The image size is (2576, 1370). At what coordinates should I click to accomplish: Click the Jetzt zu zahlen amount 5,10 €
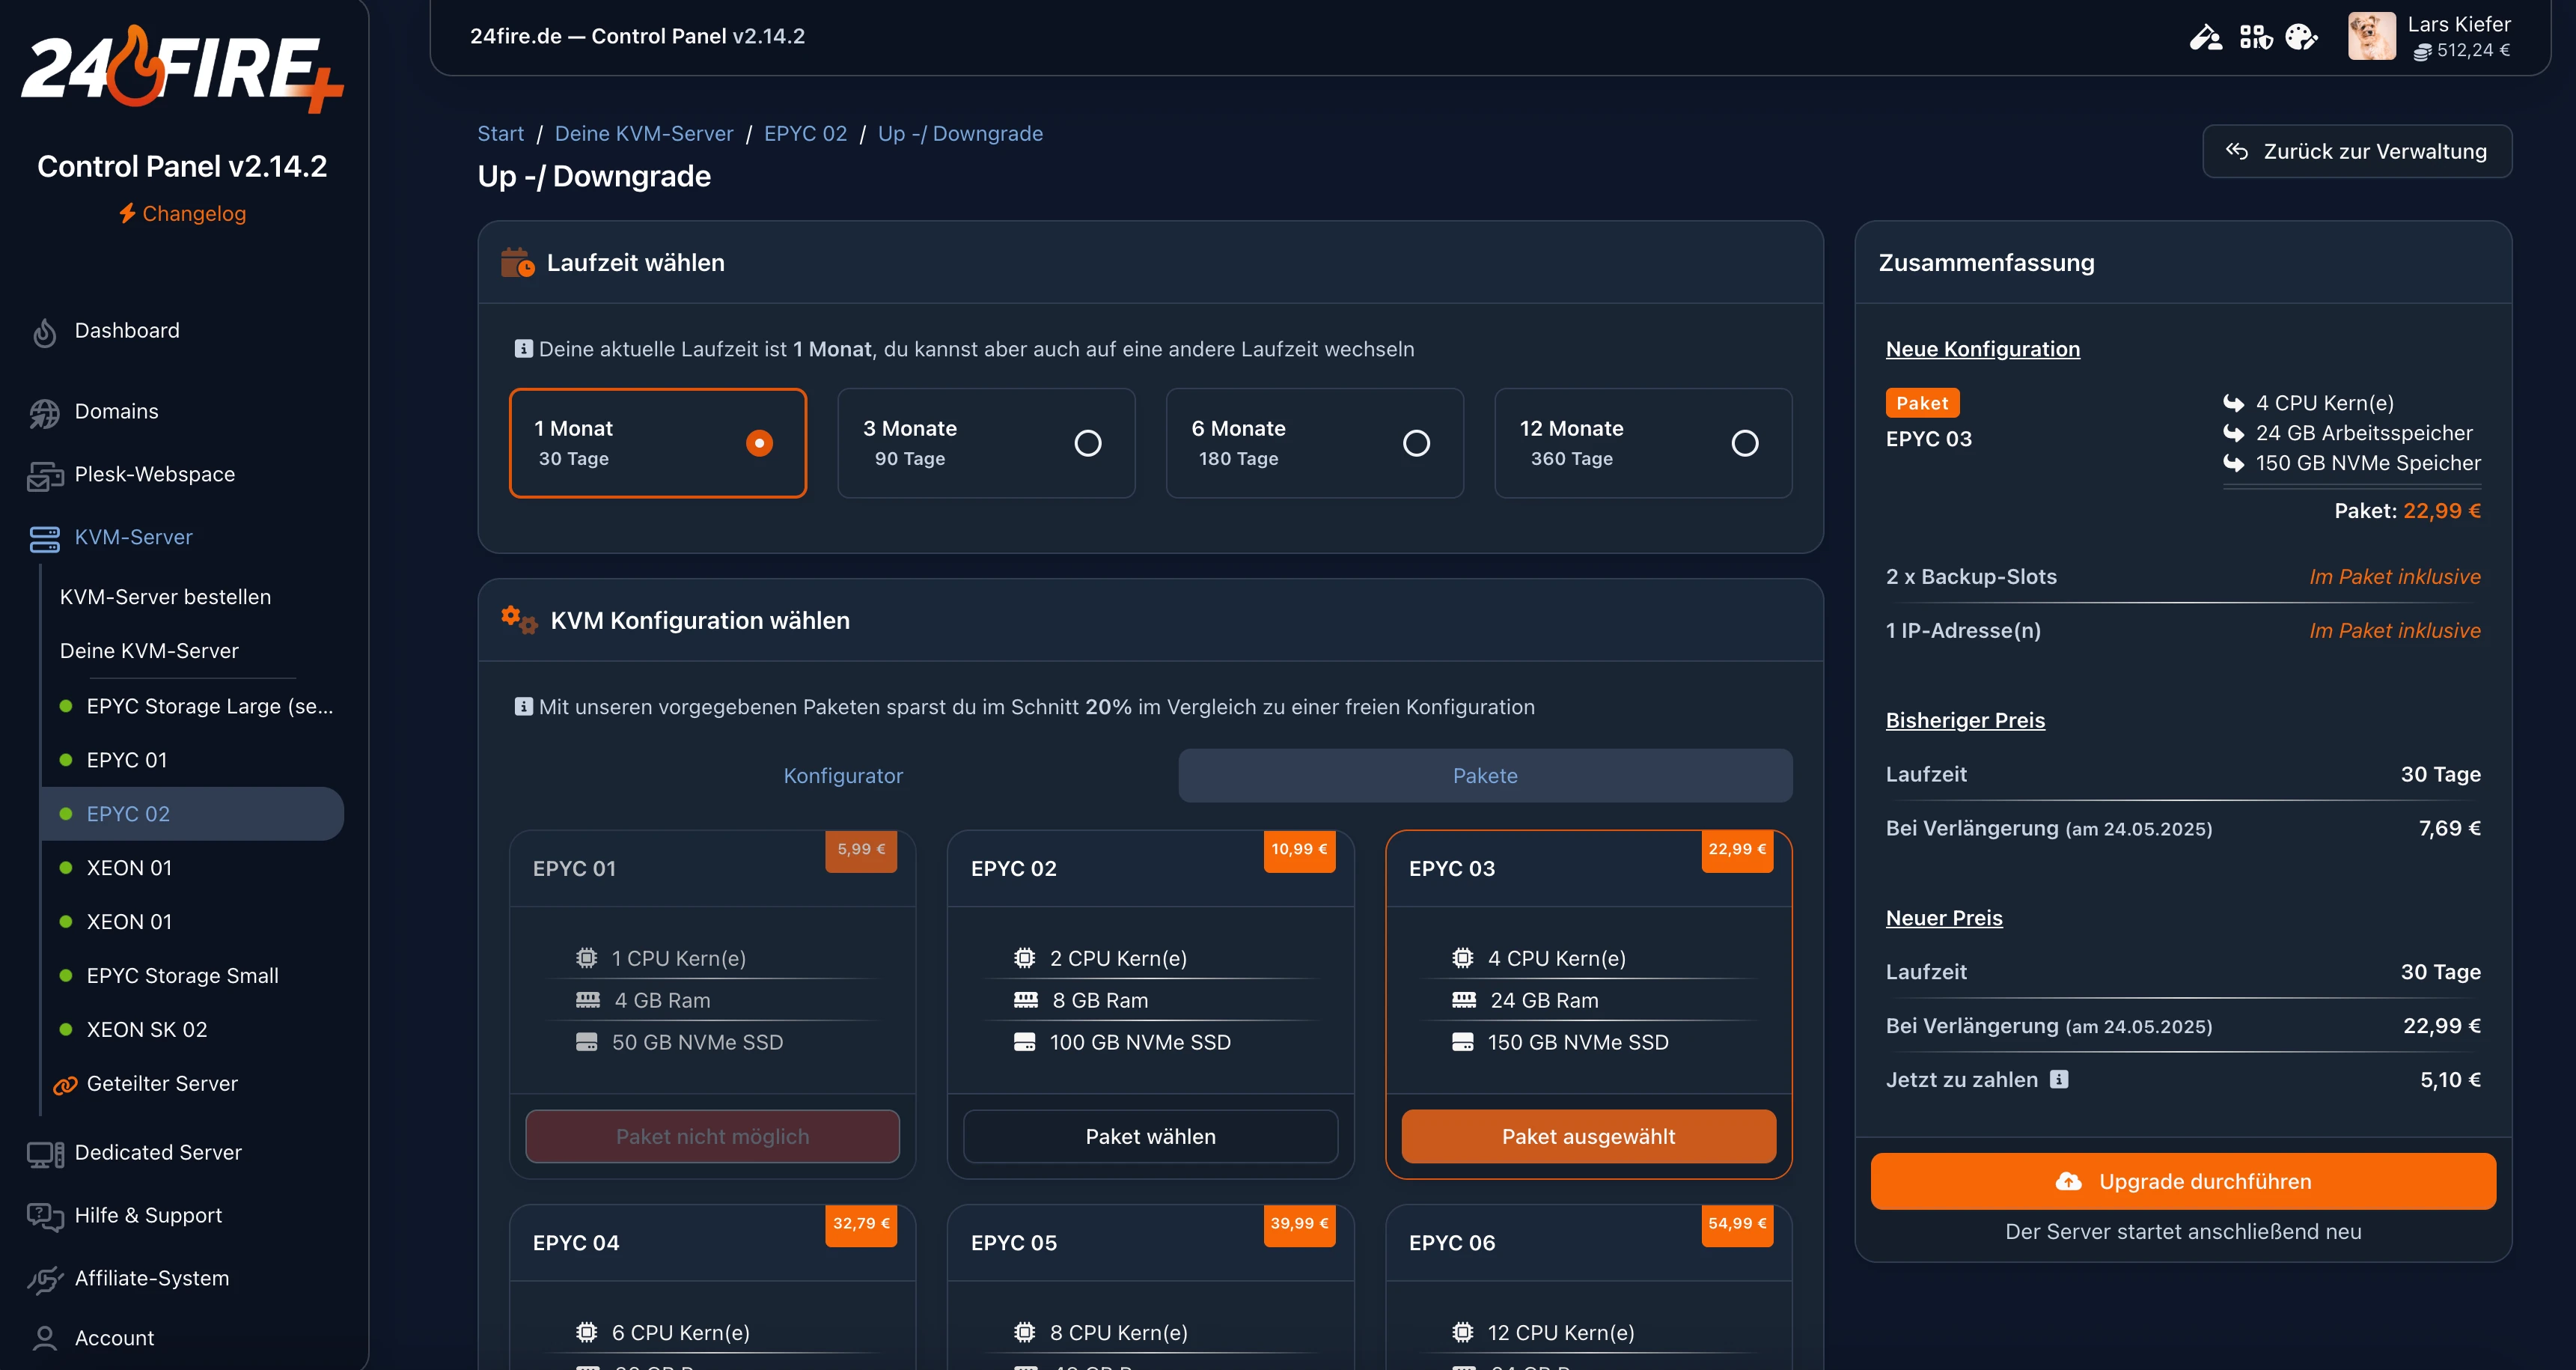(x=2449, y=1080)
